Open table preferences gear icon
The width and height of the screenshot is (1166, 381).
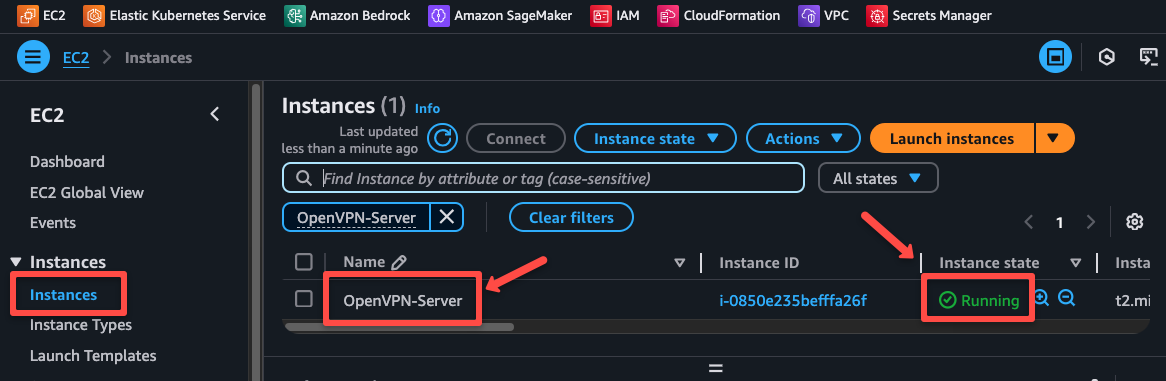click(1134, 222)
